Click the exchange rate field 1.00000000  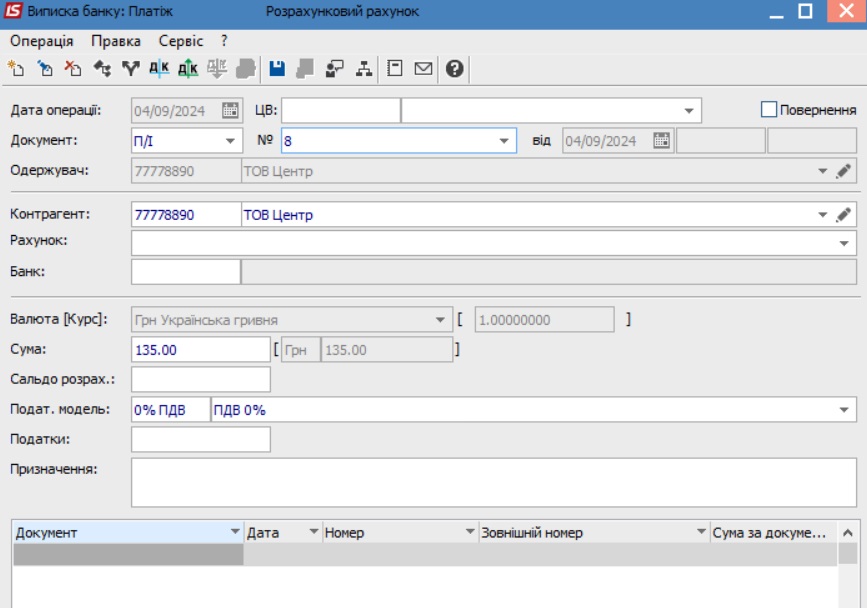[x=545, y=319]
